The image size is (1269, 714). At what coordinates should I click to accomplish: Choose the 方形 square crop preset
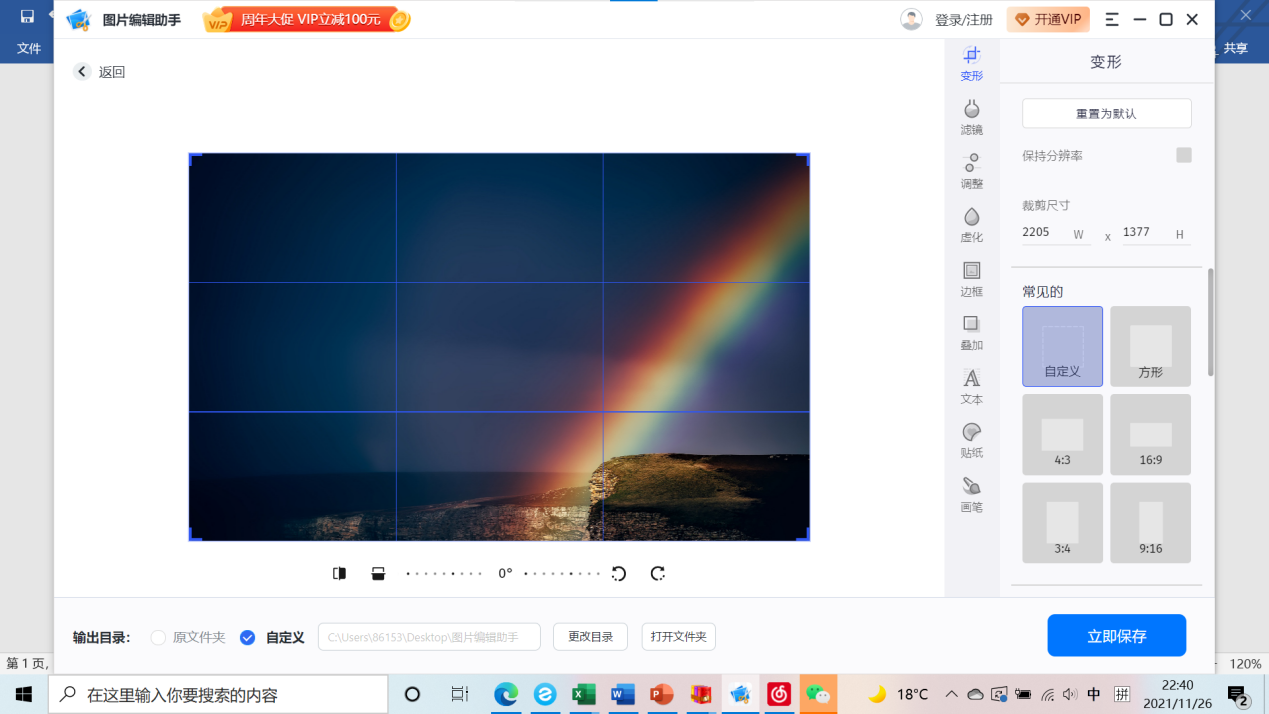pos(1150,346)
